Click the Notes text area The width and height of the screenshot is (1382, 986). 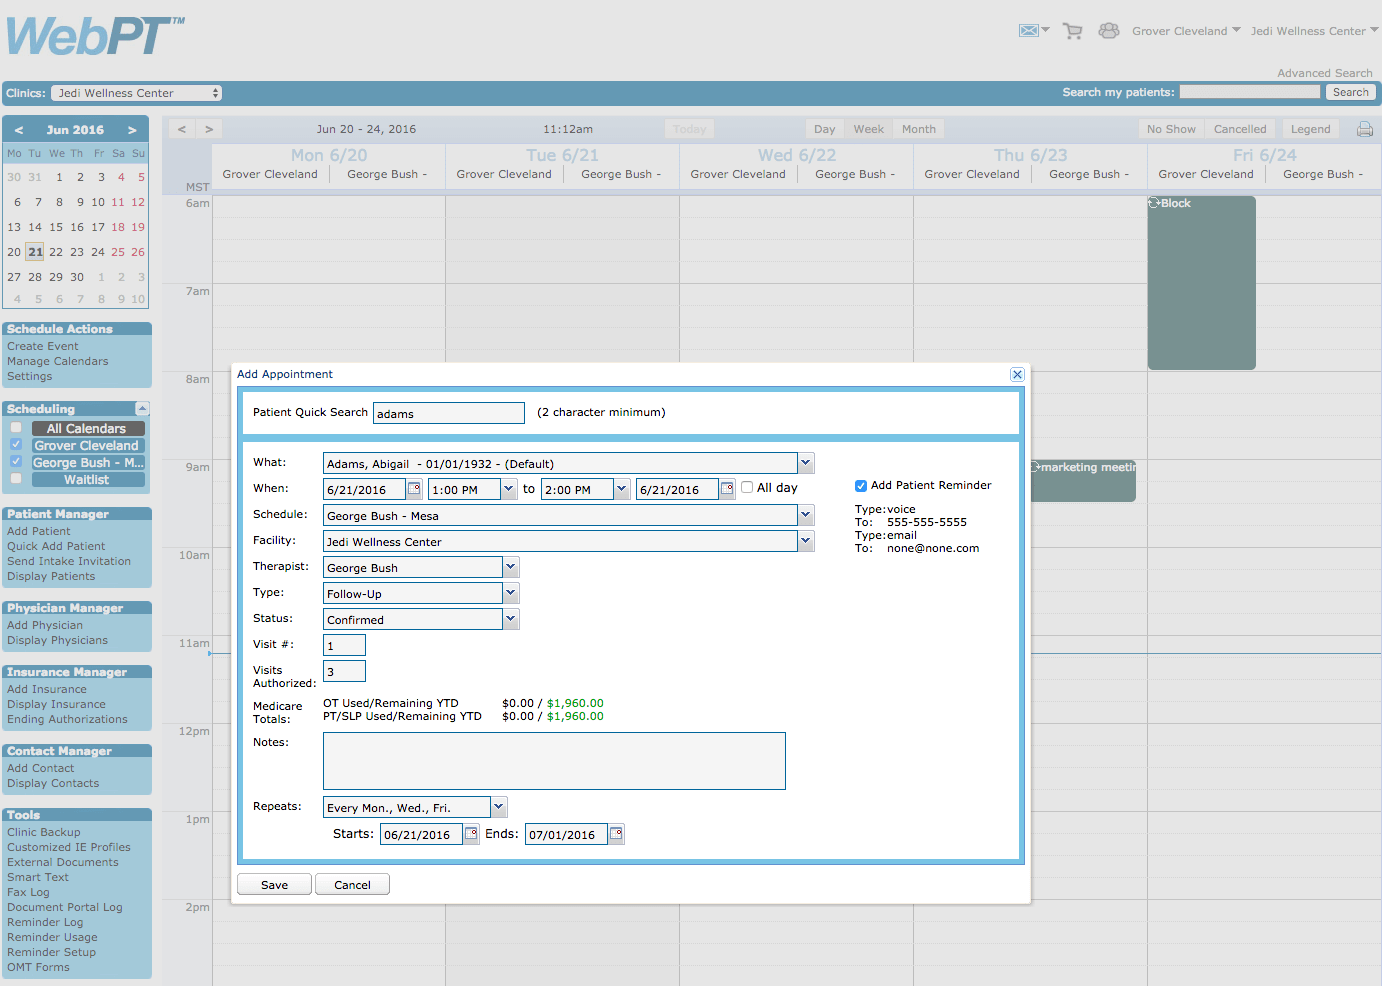point(554,761)
